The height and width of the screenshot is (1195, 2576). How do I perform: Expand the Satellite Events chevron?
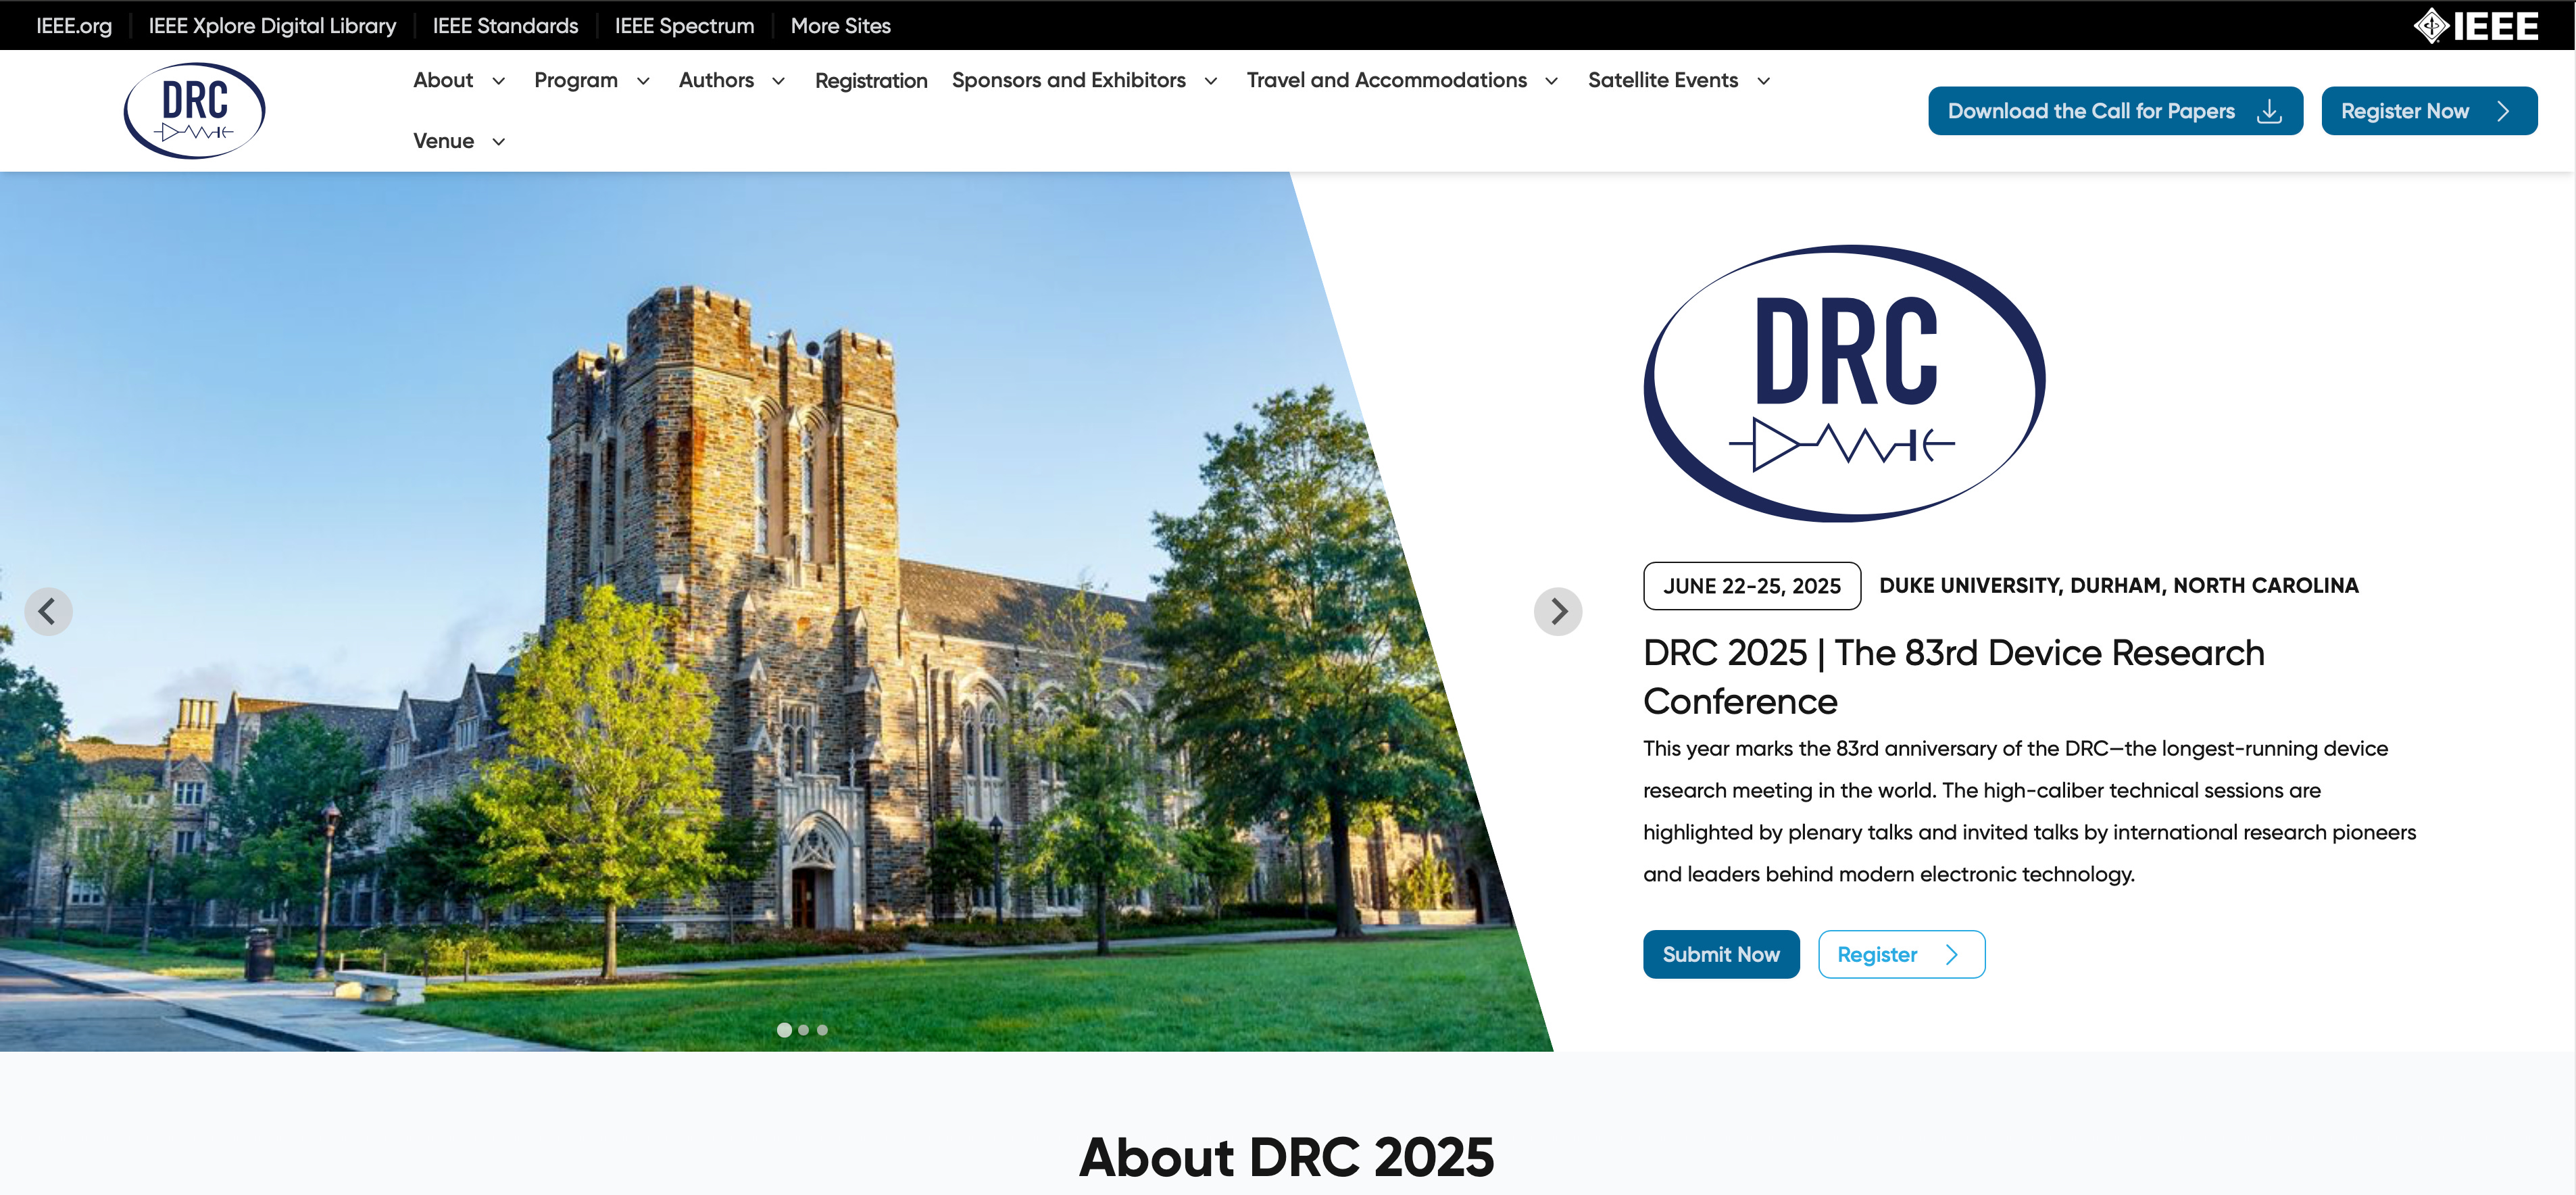pyautogui.click(x=1763, y=81)
